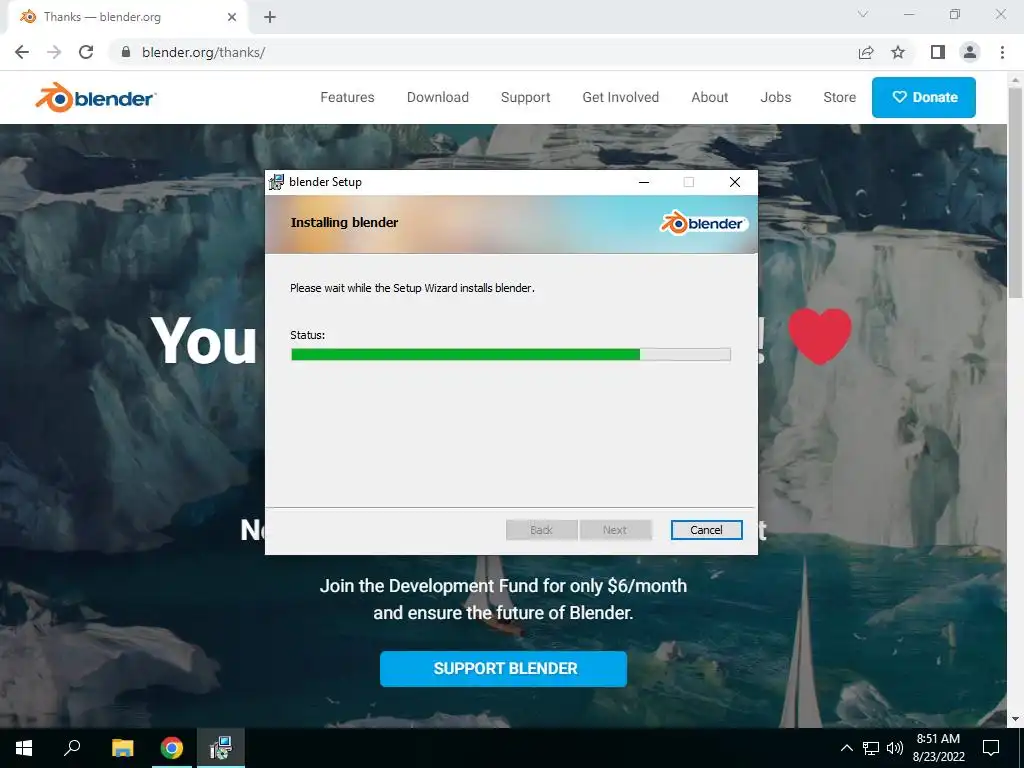This screenshot has width=1024, height=768.
Task: Open the About menu item
Action: click(x=710, y=97)
